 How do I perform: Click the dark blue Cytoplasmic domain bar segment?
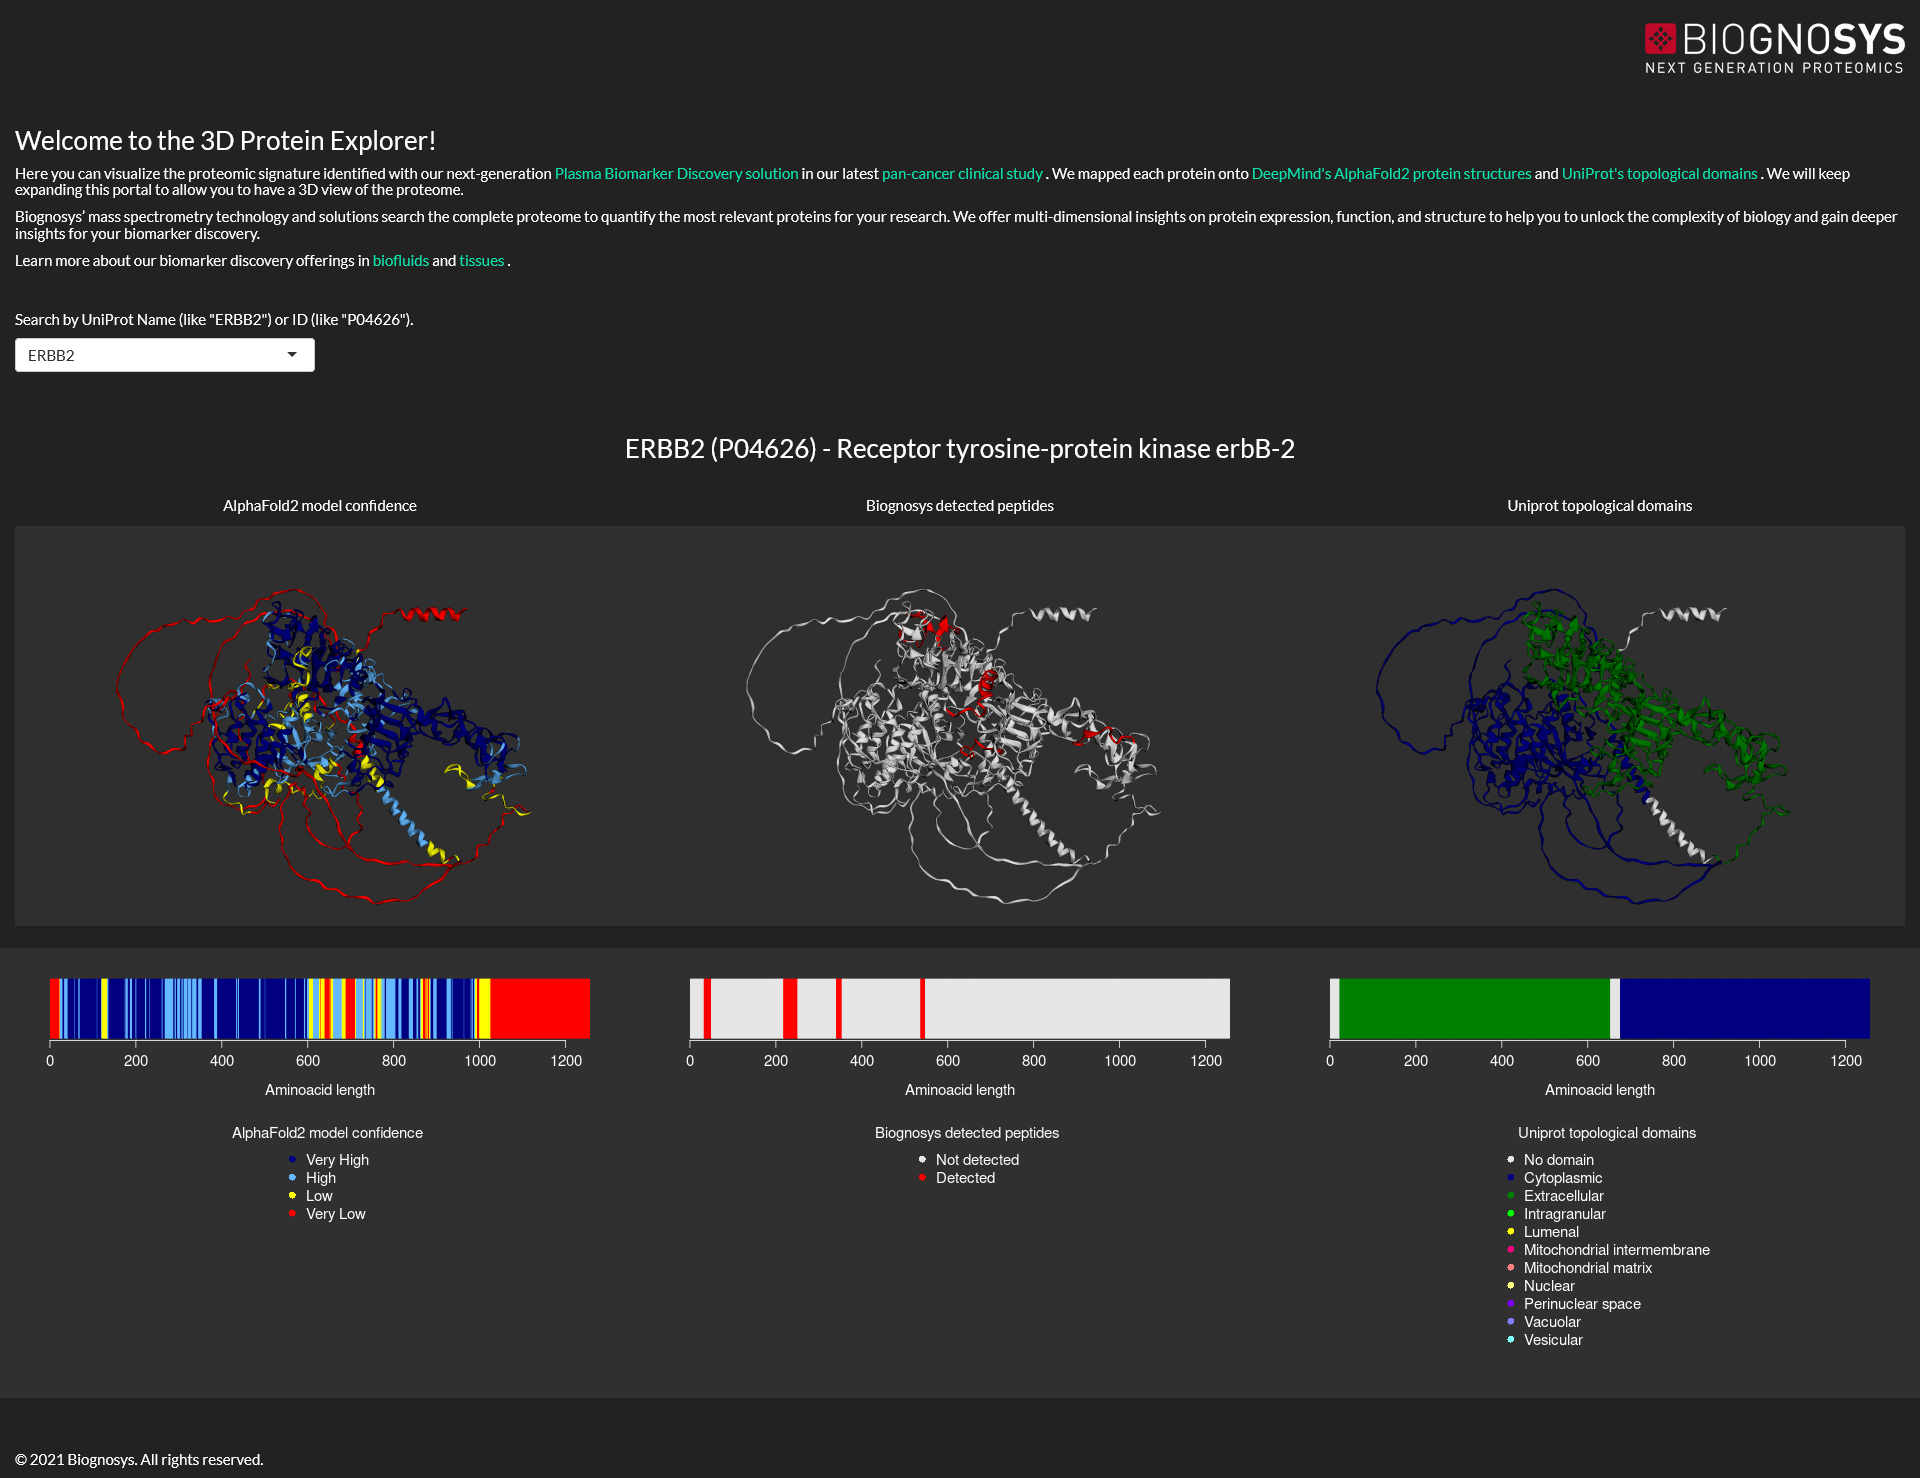[1745, 1009]
